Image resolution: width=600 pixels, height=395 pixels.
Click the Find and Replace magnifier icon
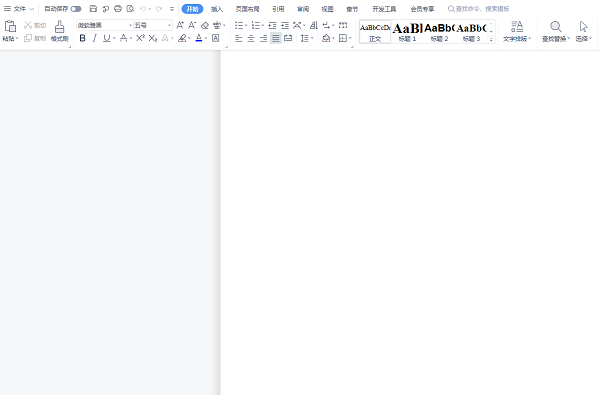coord(556,26)
